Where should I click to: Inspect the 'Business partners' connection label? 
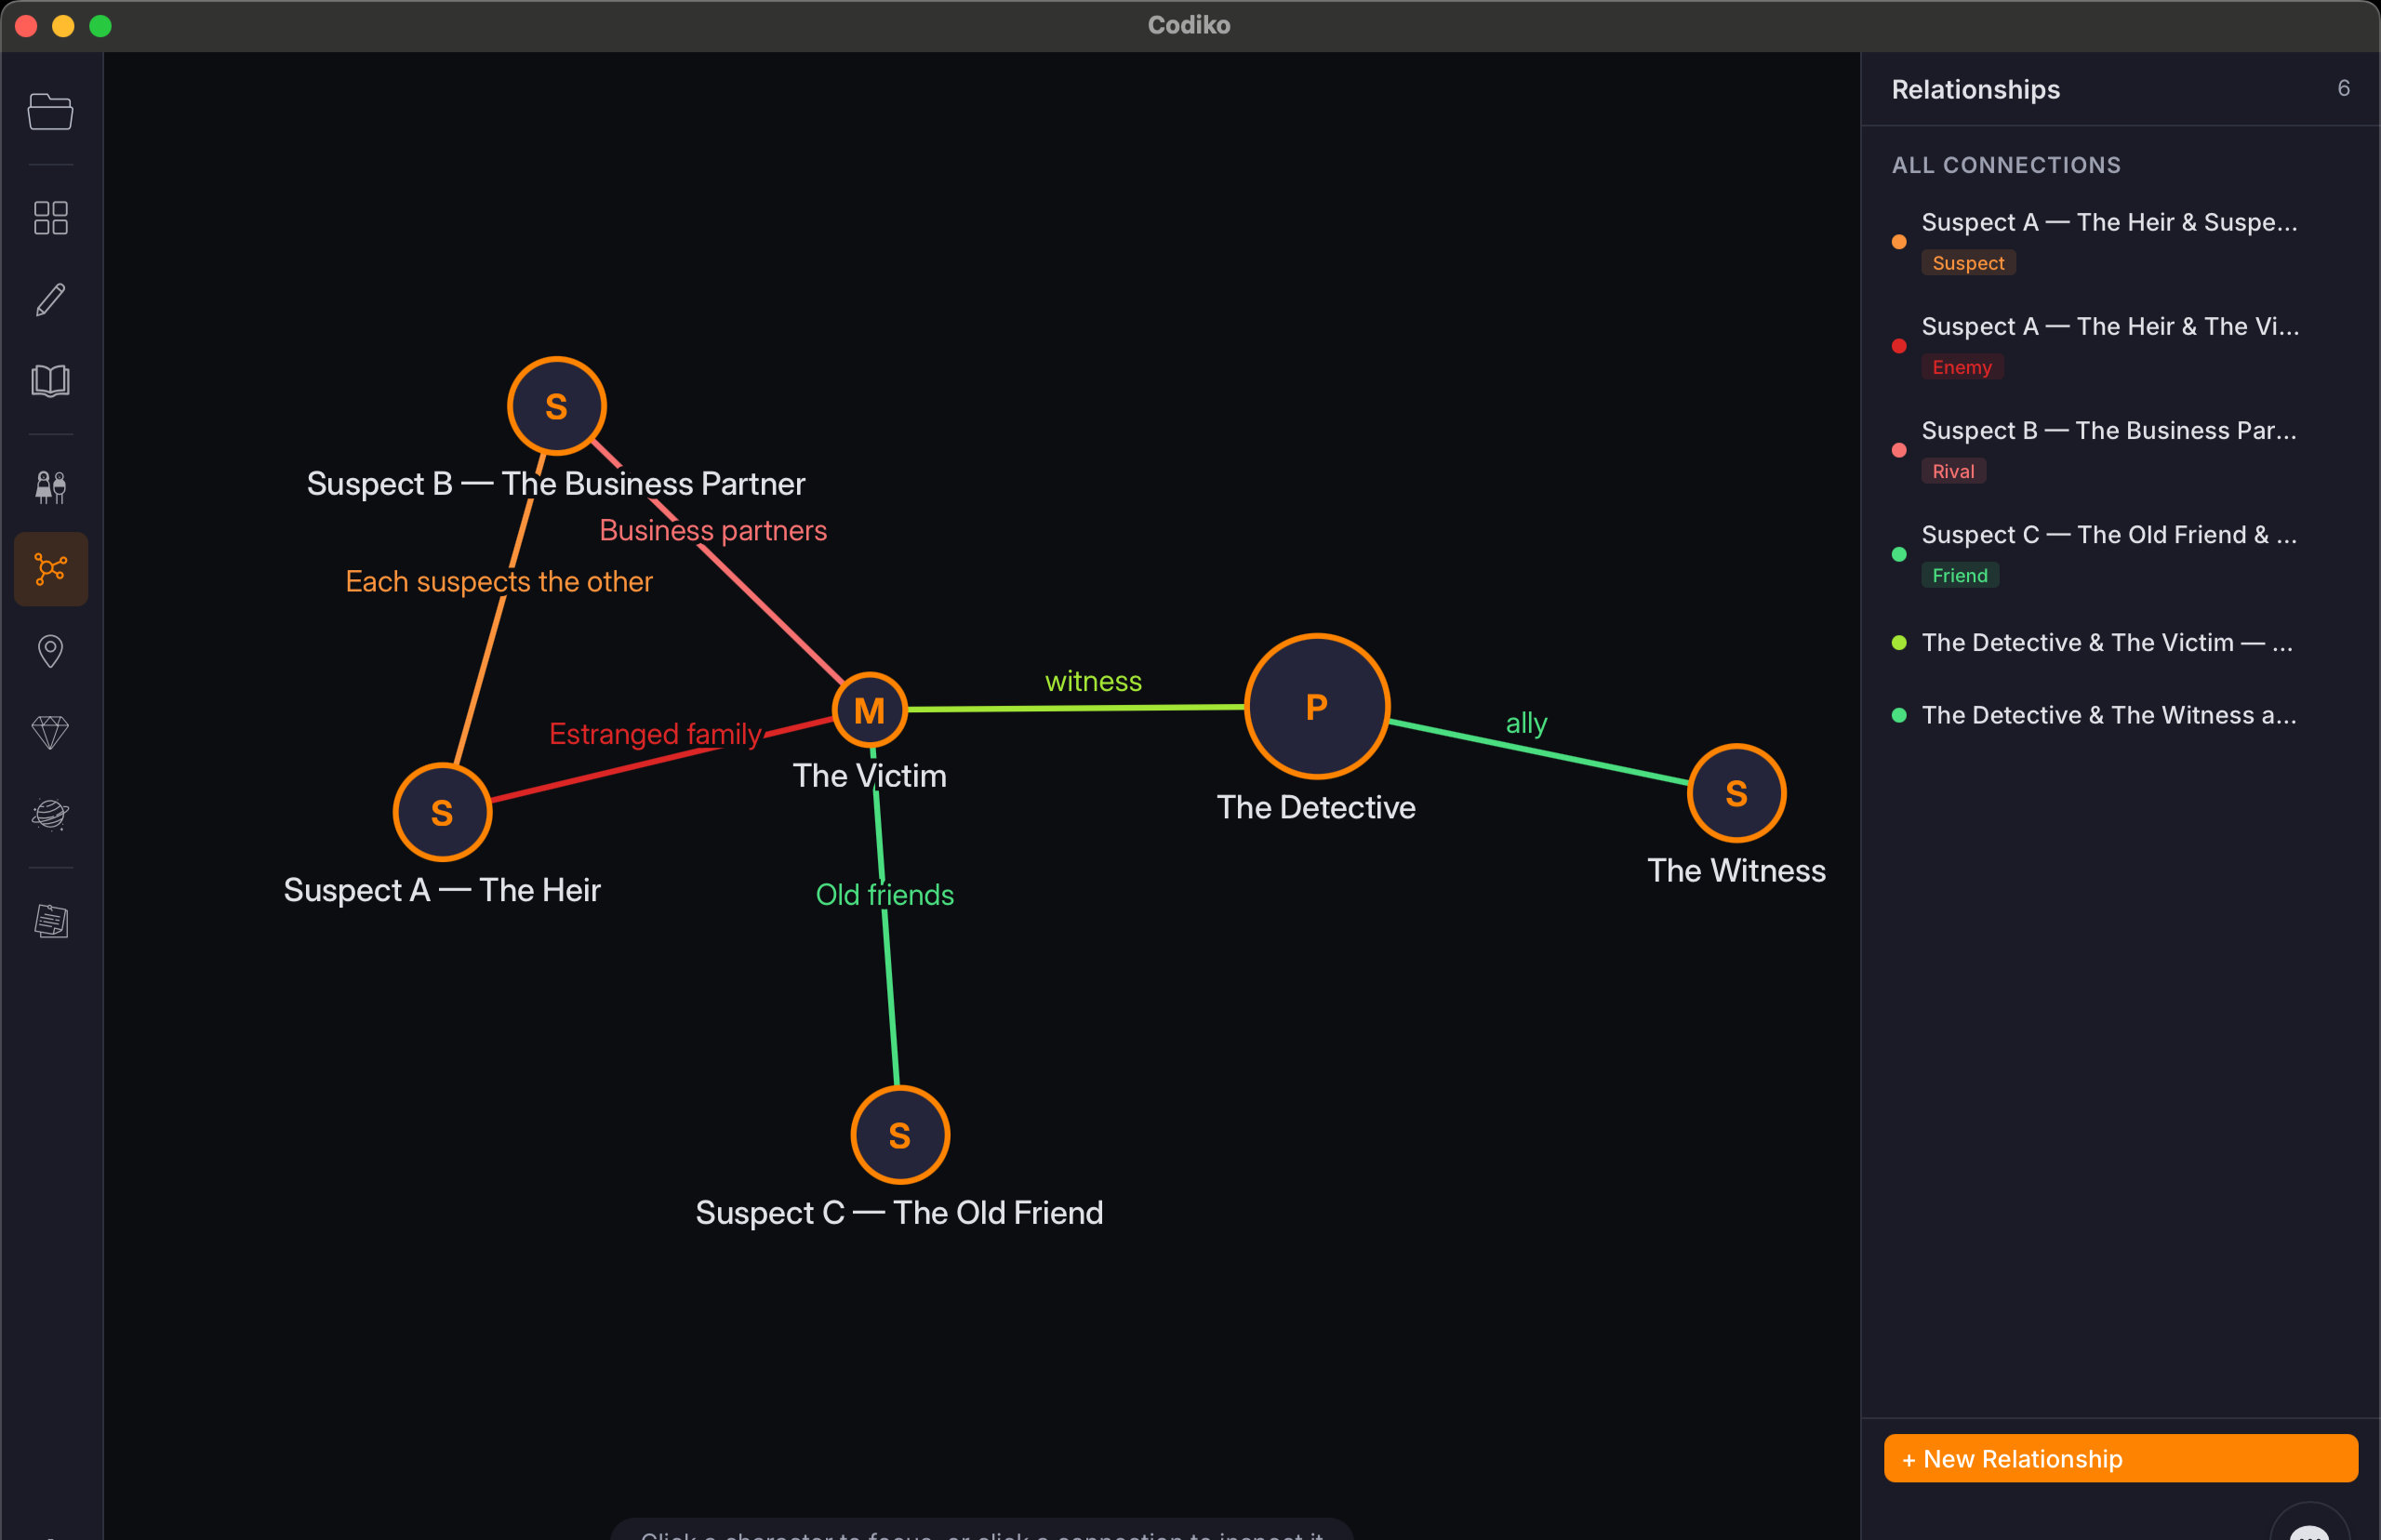pos(713,530)
